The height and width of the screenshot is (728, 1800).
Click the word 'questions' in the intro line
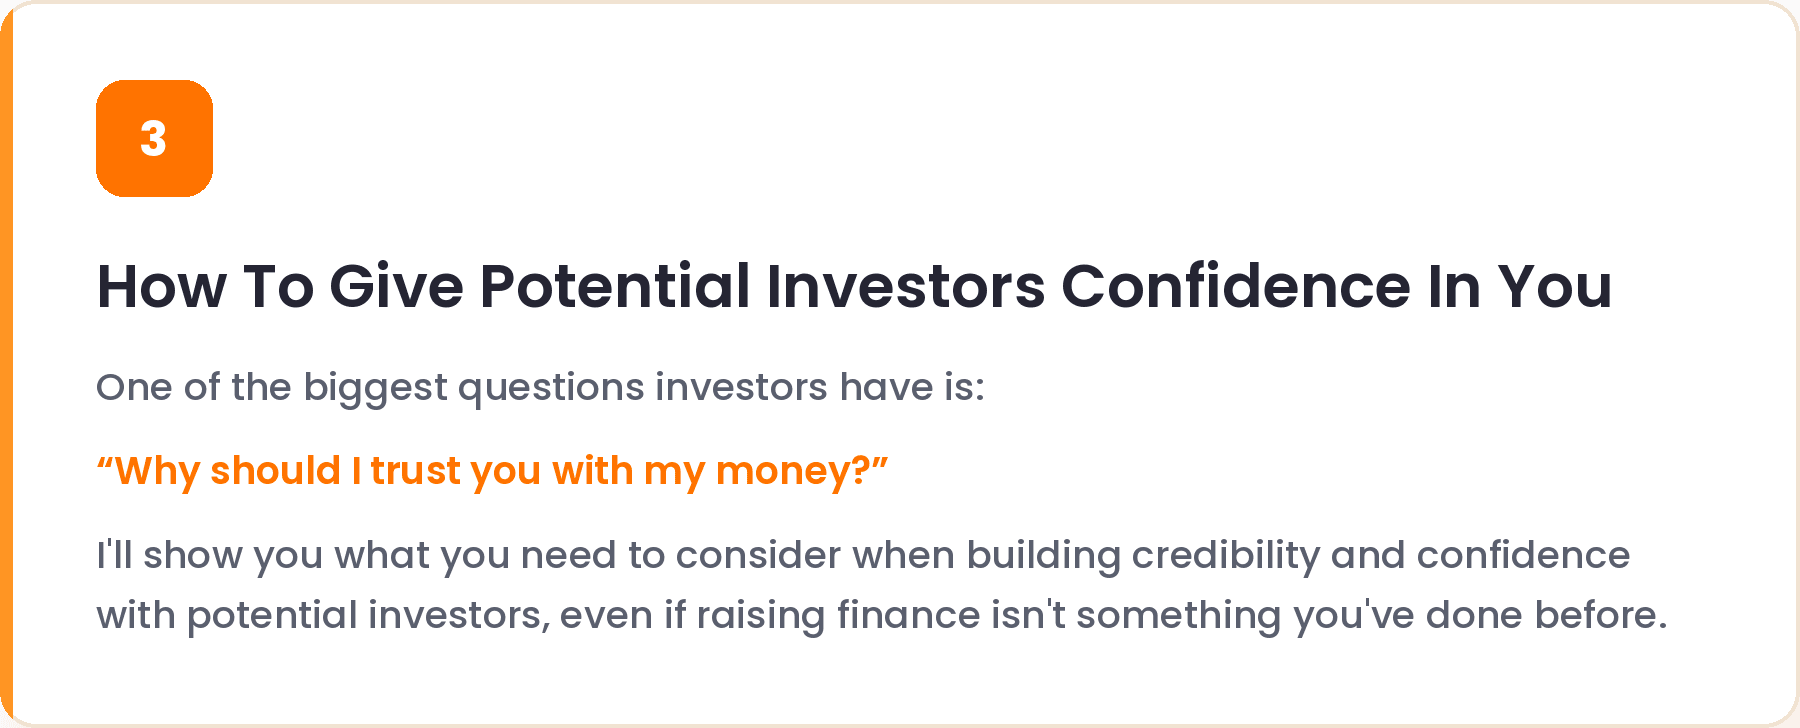click(551, 388)
